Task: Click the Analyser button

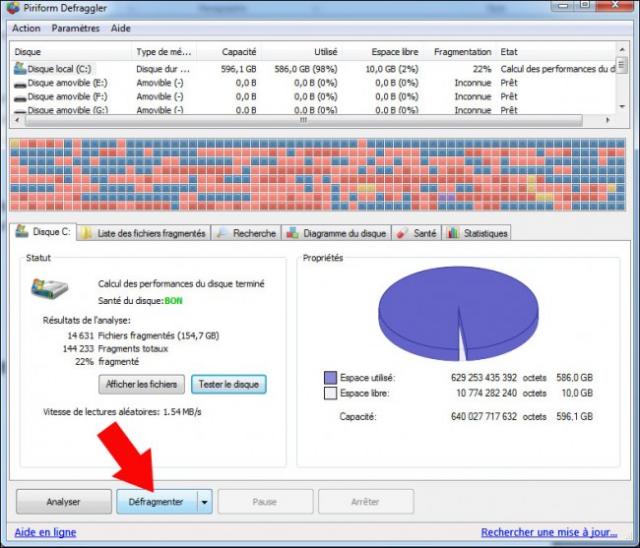Action: [x=63, y=502]
